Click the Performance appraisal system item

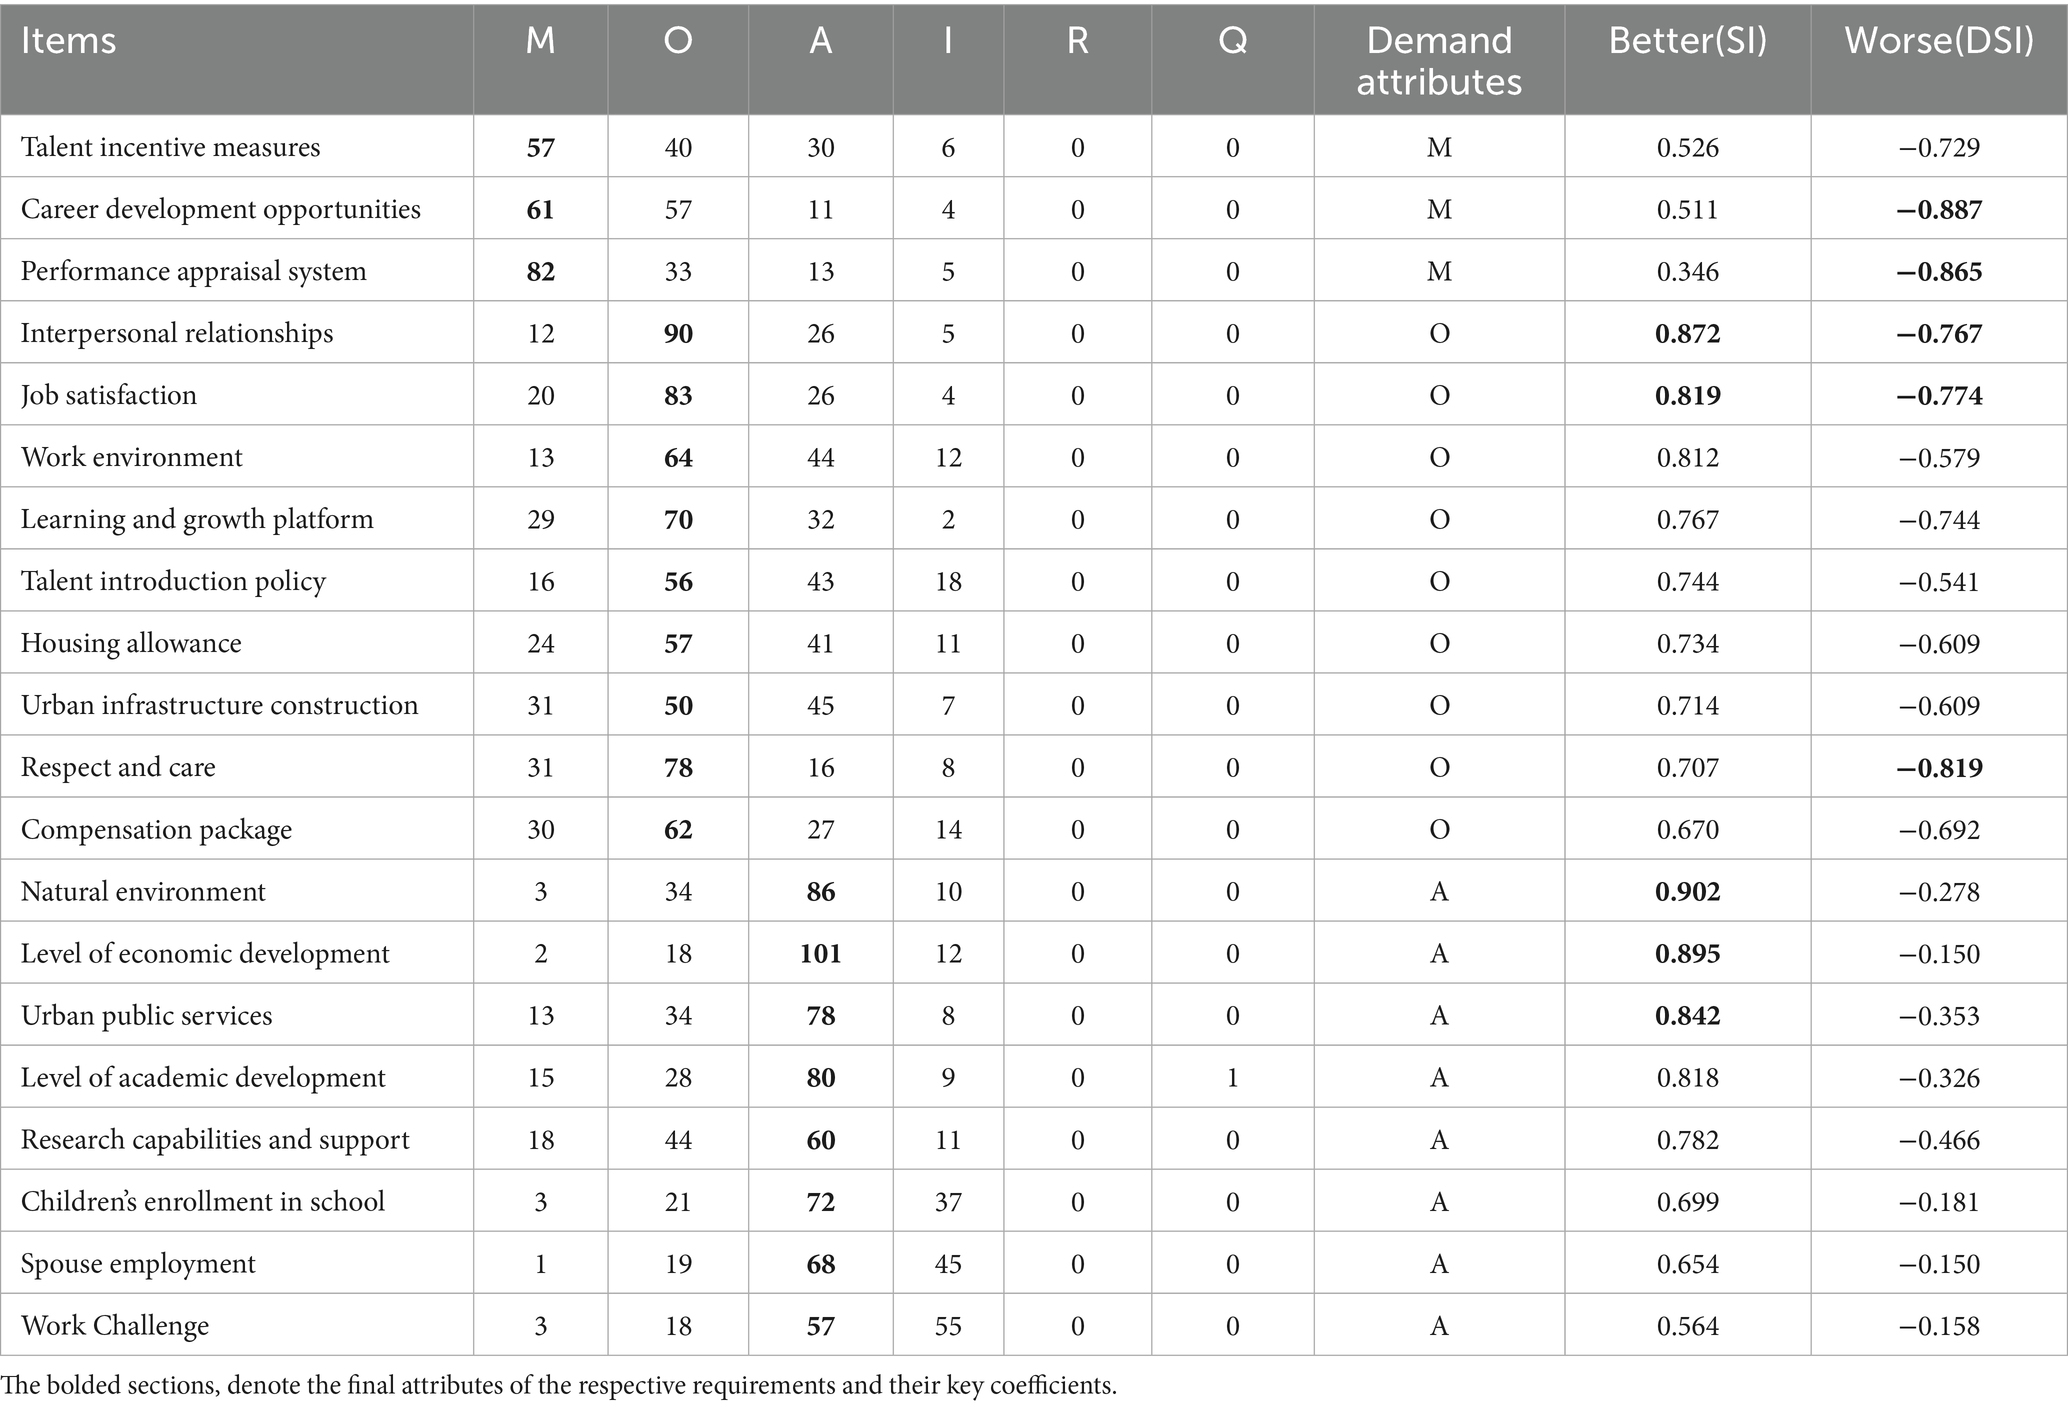click(194, 272)
